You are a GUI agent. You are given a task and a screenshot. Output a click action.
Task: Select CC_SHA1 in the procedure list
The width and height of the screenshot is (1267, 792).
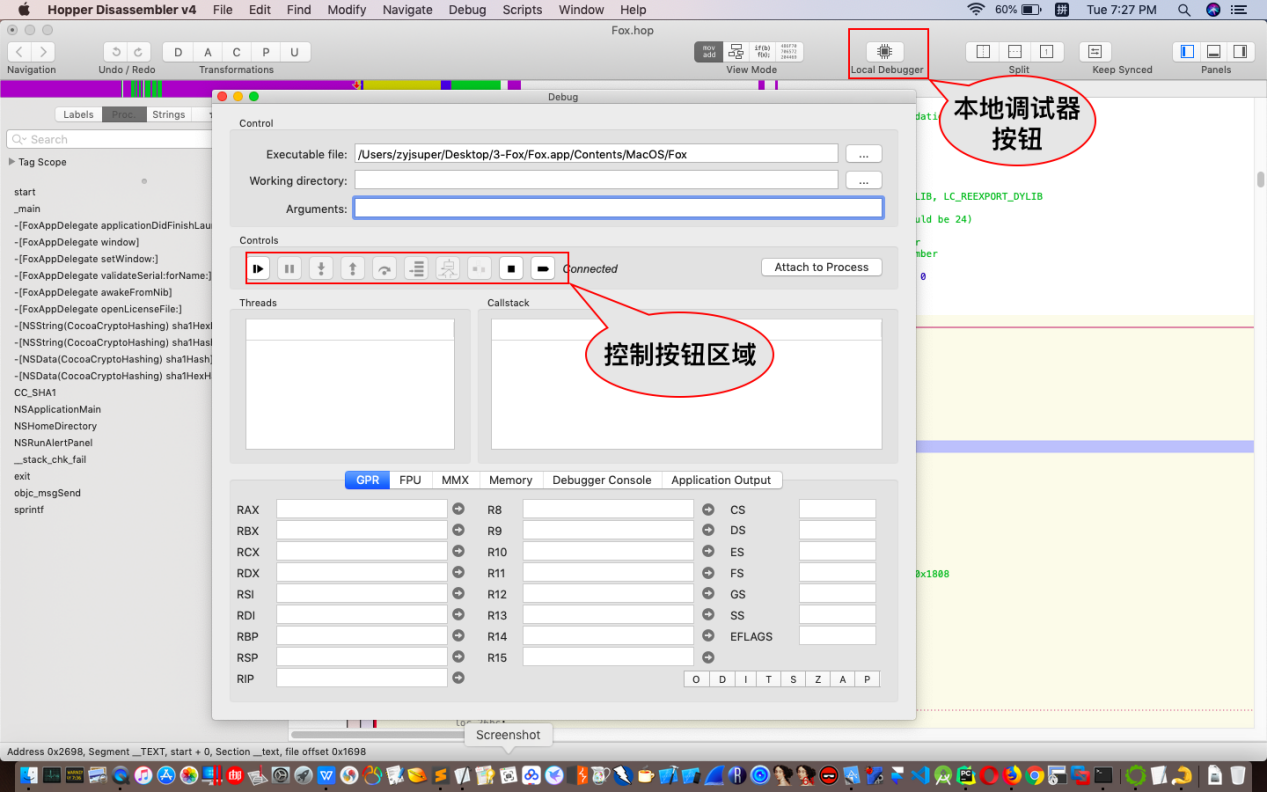[35, 392]
